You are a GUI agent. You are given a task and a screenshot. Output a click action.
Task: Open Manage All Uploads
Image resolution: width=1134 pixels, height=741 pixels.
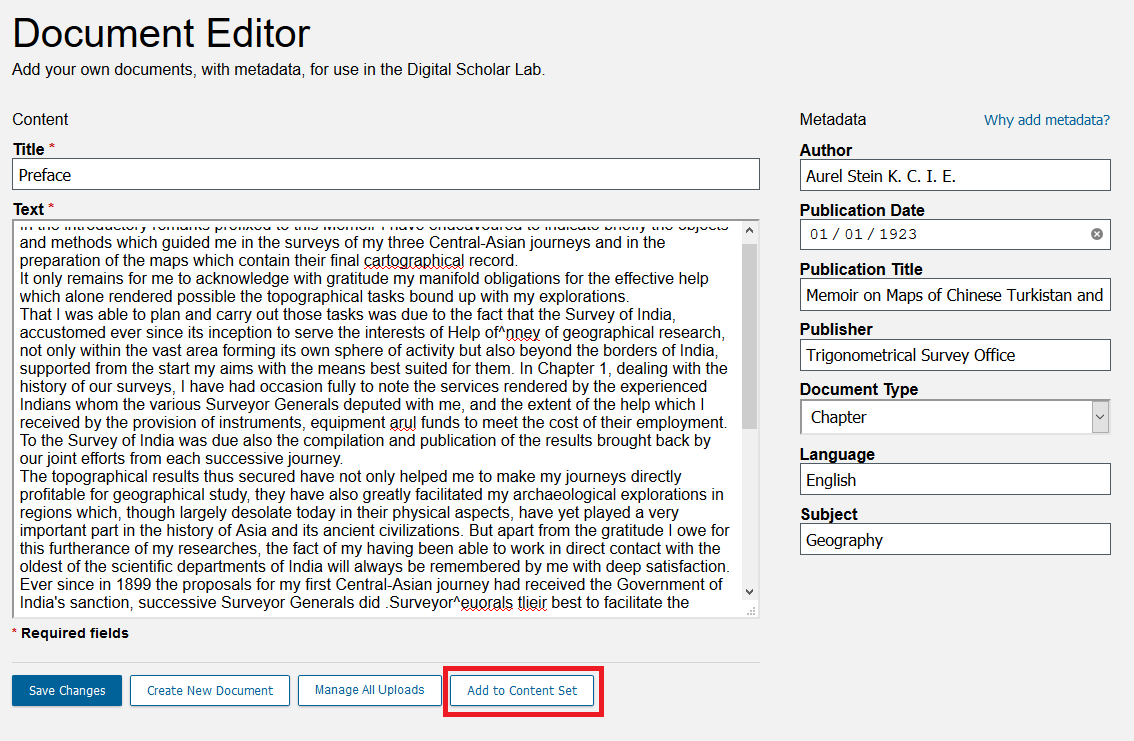[x=369, y=690]
